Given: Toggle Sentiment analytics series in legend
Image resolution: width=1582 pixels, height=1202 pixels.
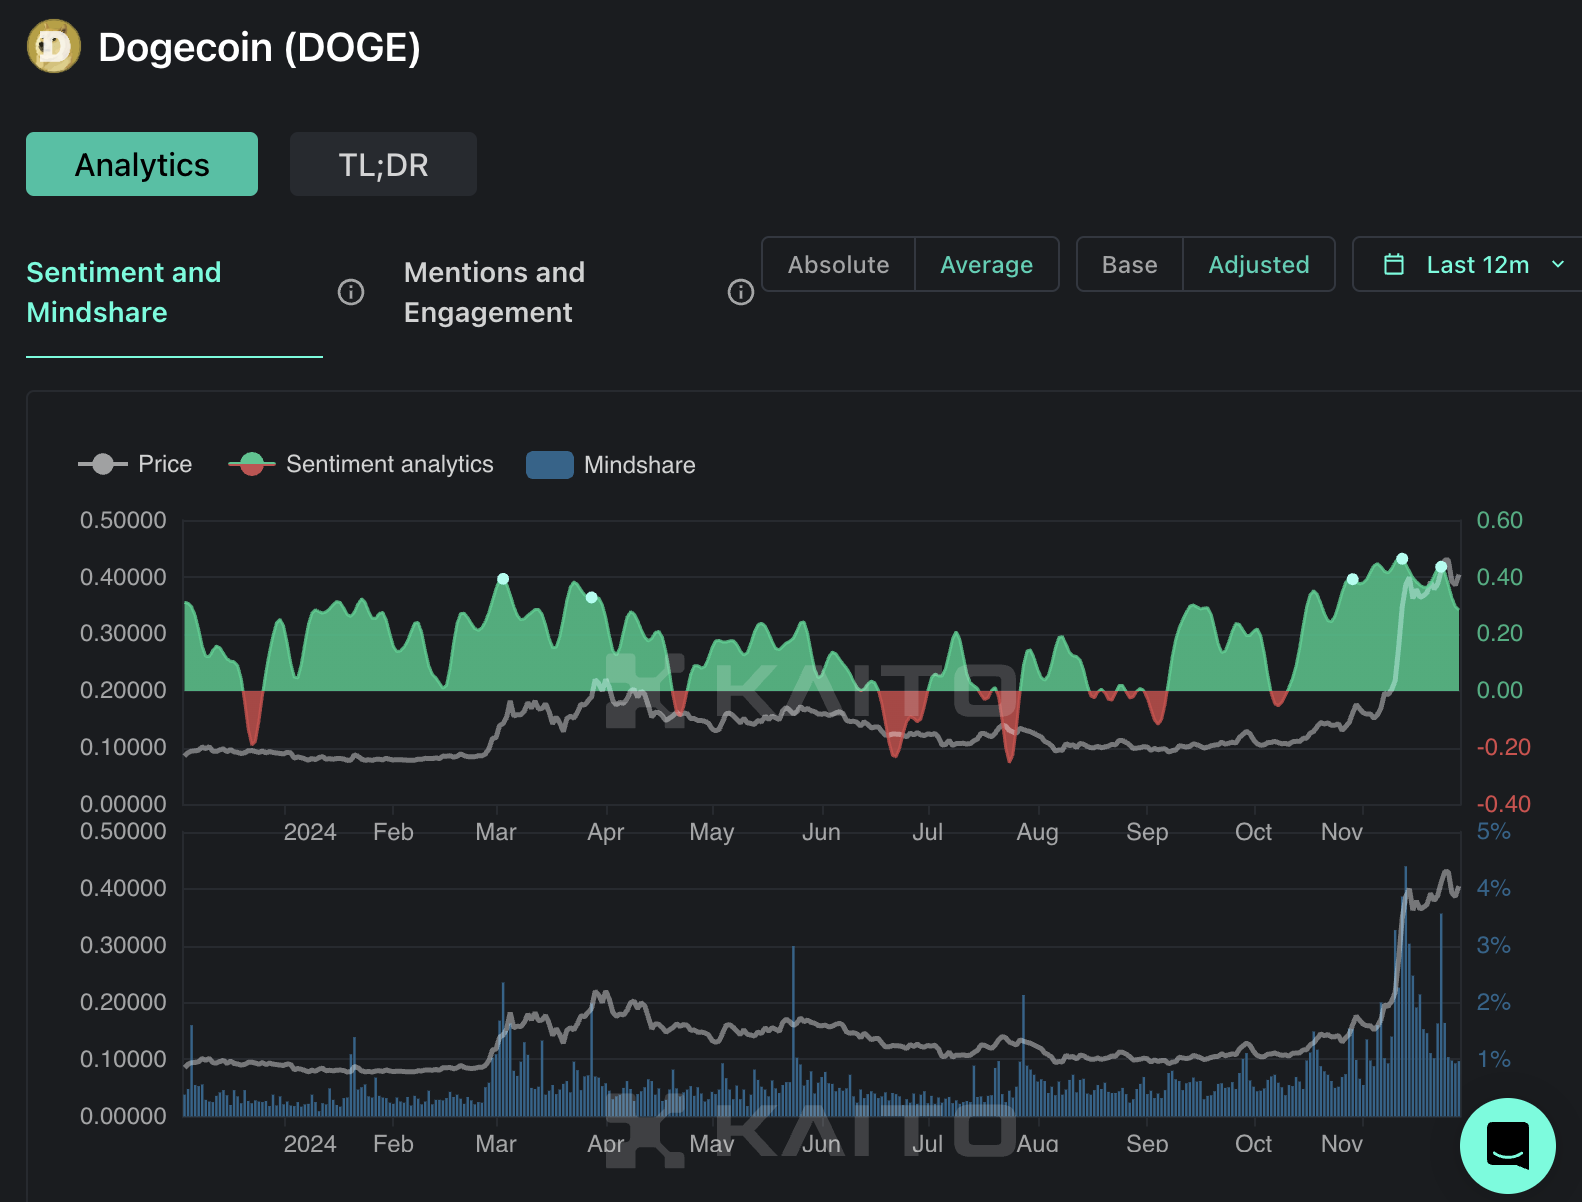Looking at the screenshot, I should pos(361,464).
